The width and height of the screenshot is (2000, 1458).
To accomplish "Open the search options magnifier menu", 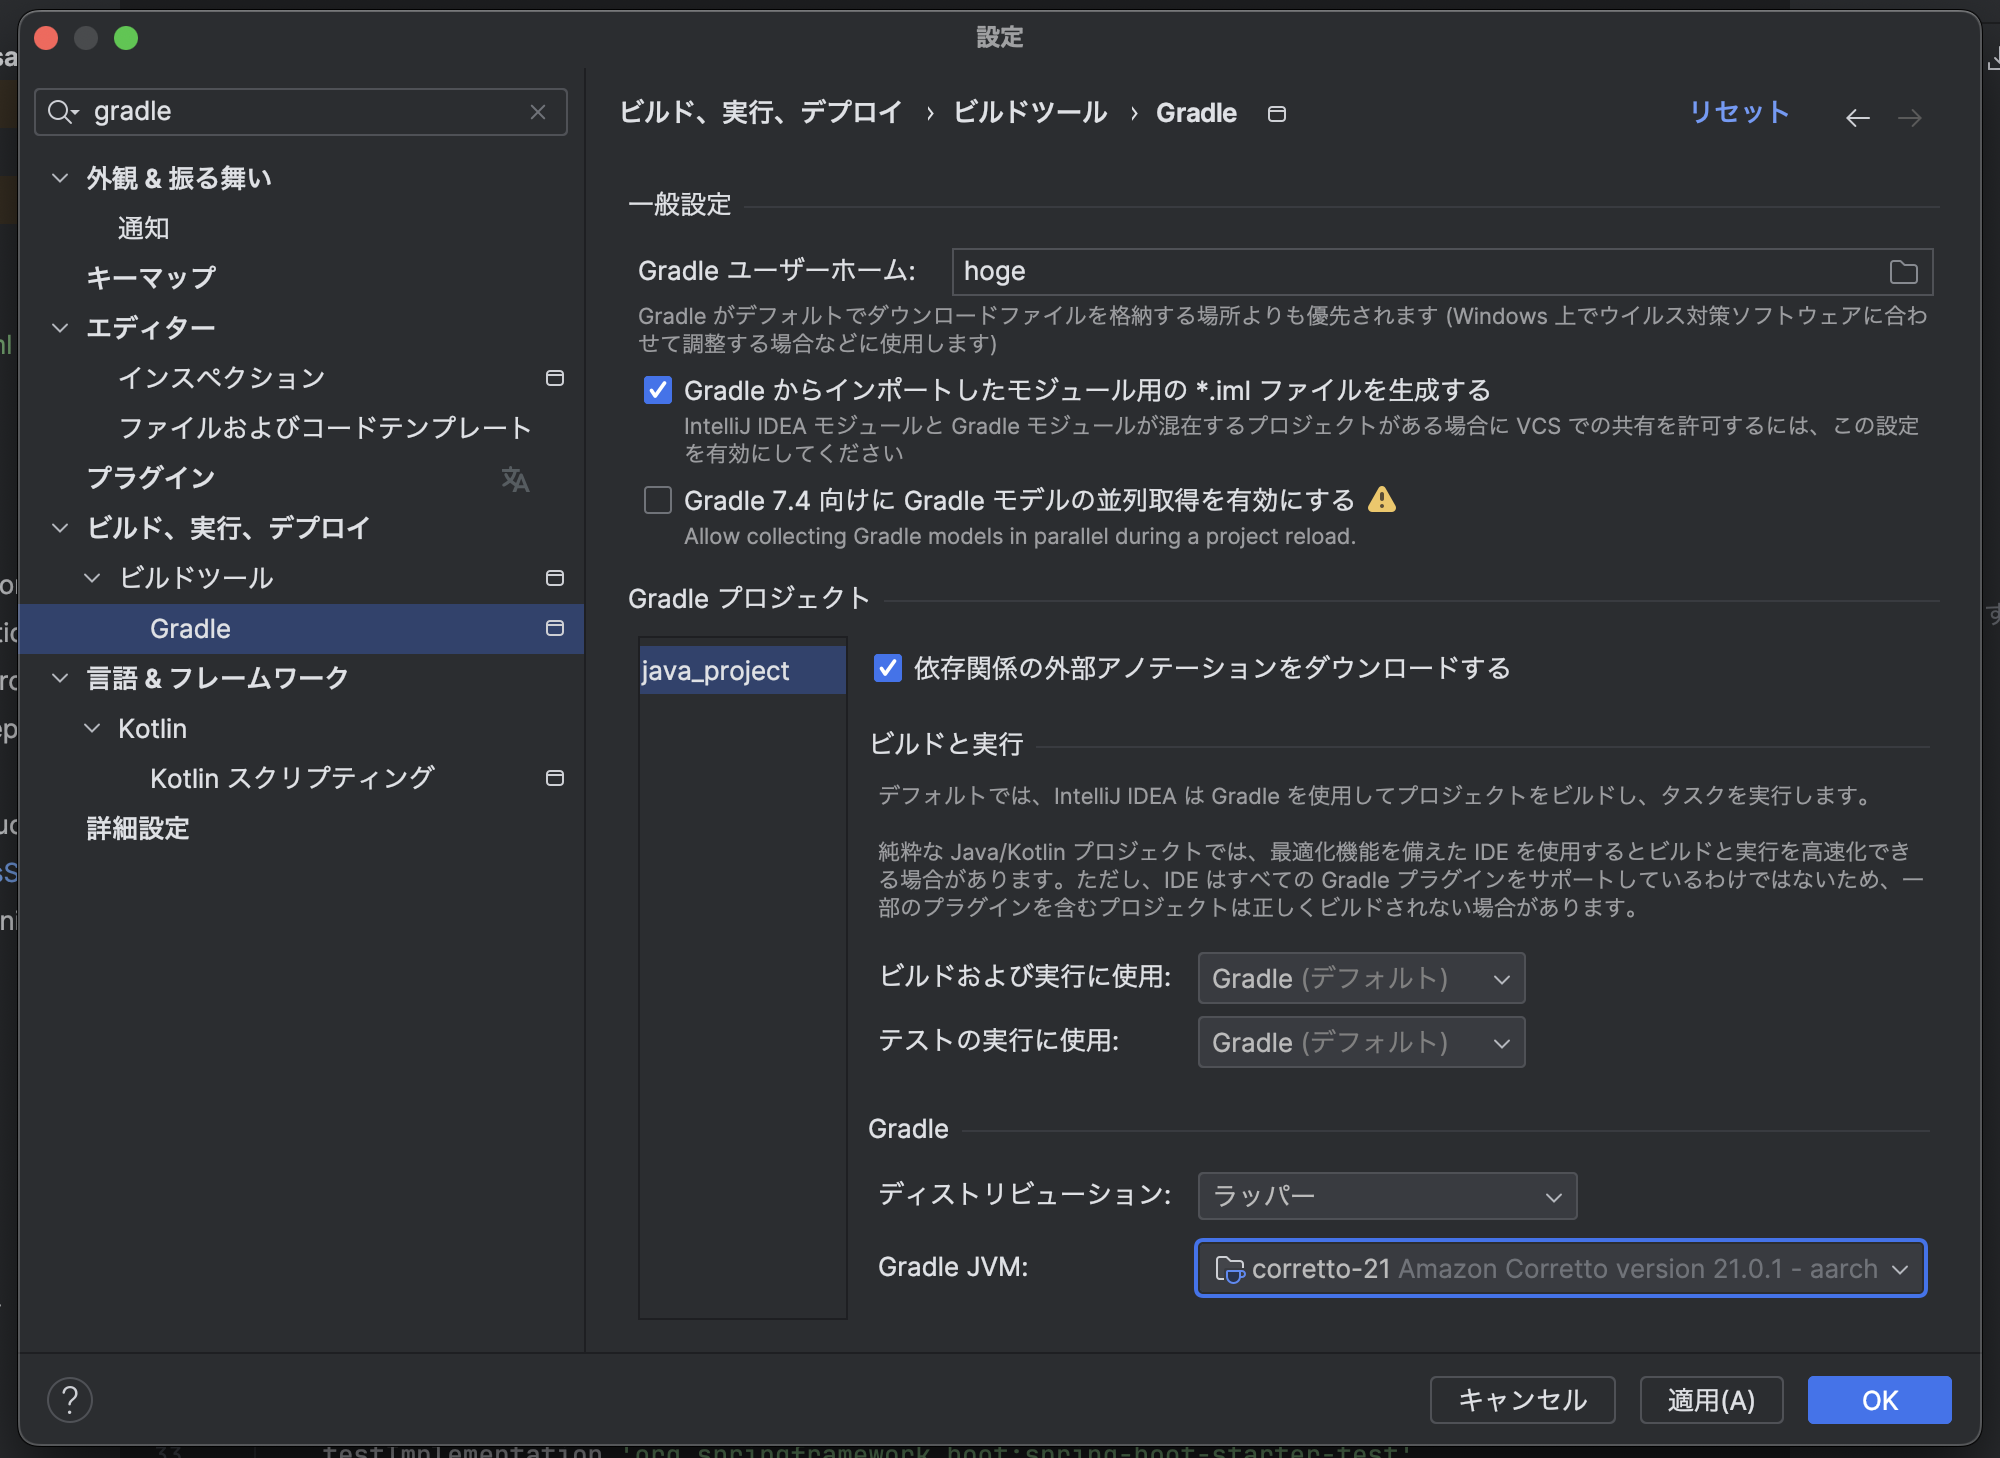I will [x=62, y=111].
